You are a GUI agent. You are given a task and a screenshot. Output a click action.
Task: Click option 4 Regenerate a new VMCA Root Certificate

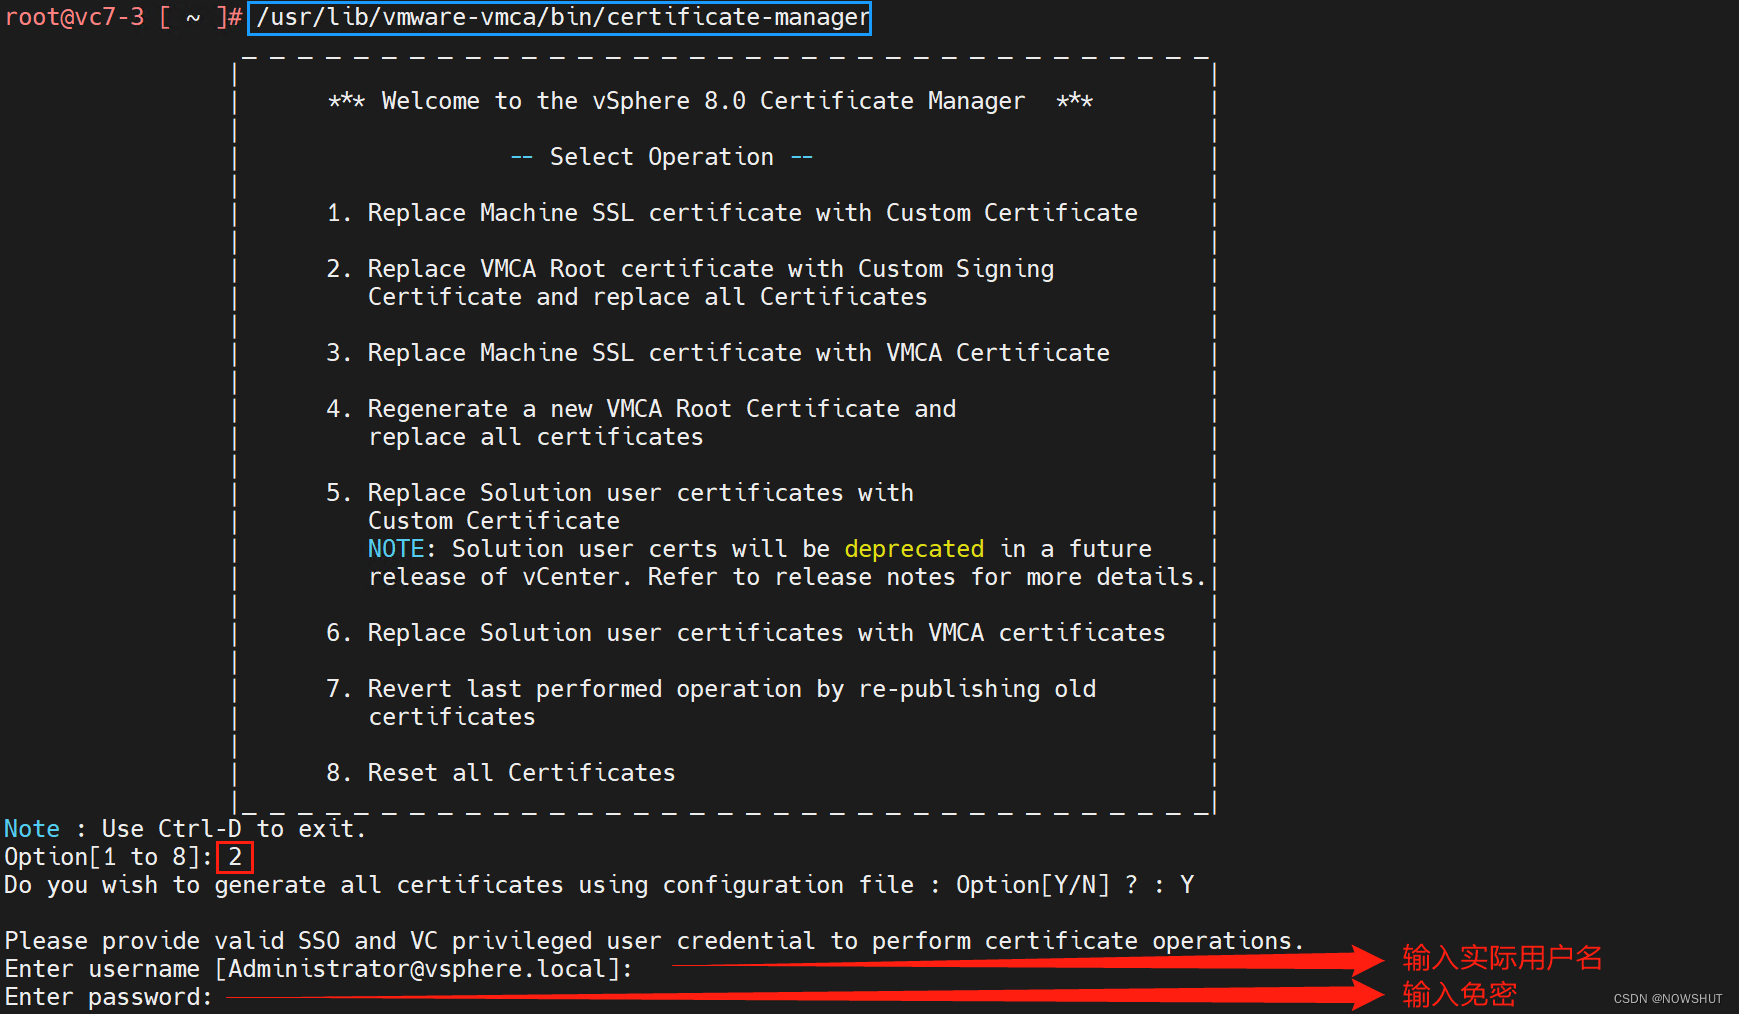641,409
